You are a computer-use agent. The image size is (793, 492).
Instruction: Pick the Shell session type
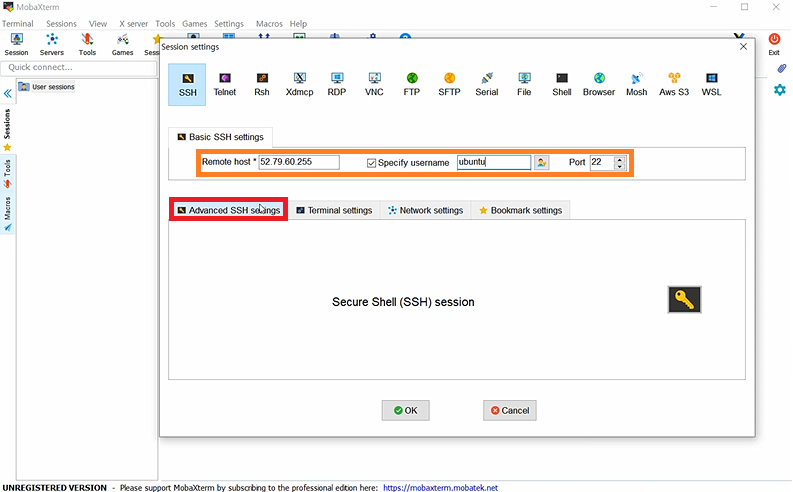(x=561, y=84)
